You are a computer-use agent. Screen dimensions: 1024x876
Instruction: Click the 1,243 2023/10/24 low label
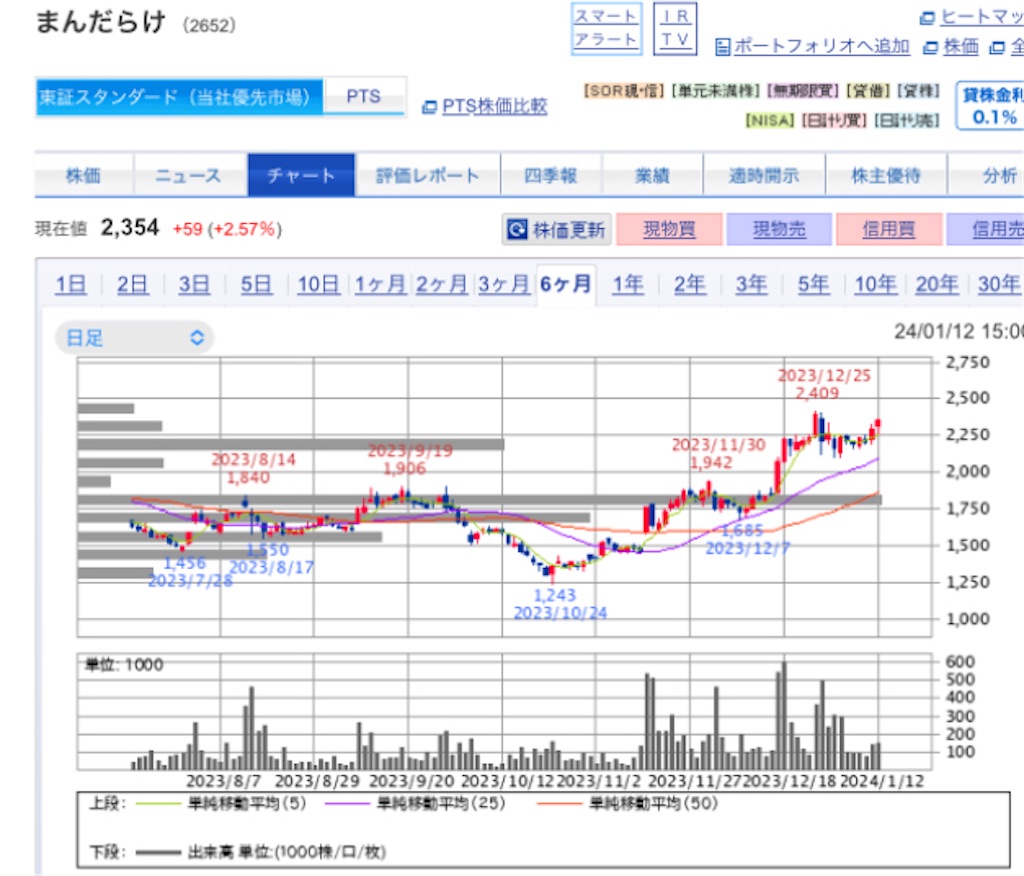coord(560,604)
